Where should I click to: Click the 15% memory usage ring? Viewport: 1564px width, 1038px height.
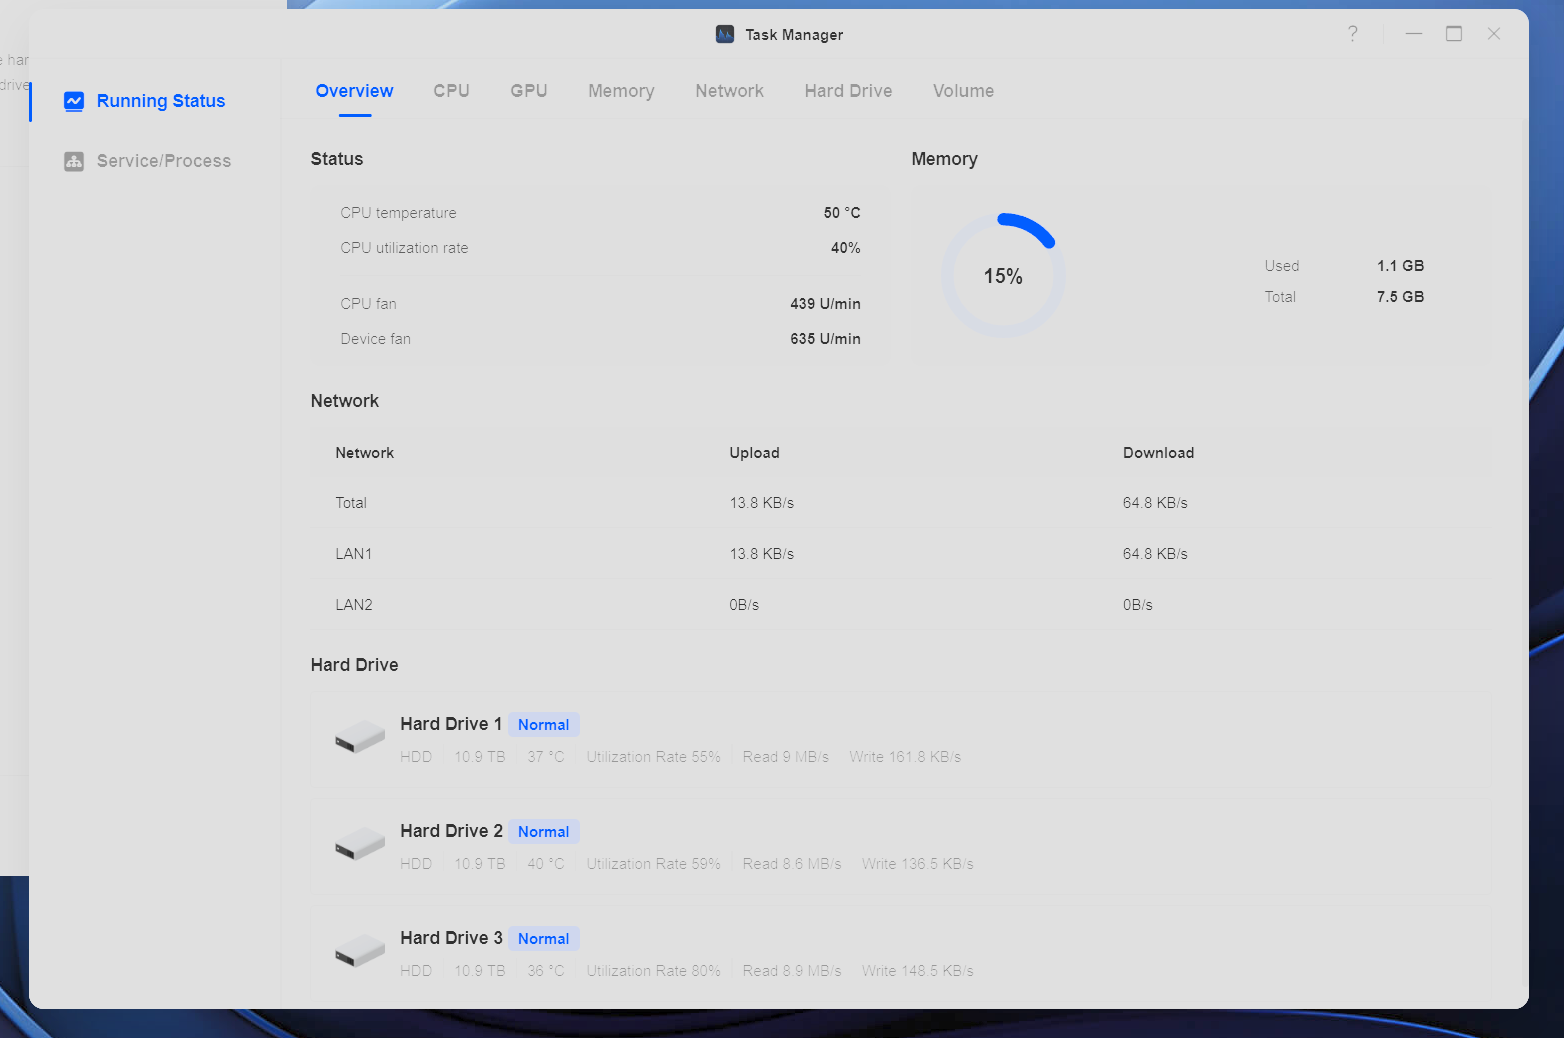coord(1003,276)
